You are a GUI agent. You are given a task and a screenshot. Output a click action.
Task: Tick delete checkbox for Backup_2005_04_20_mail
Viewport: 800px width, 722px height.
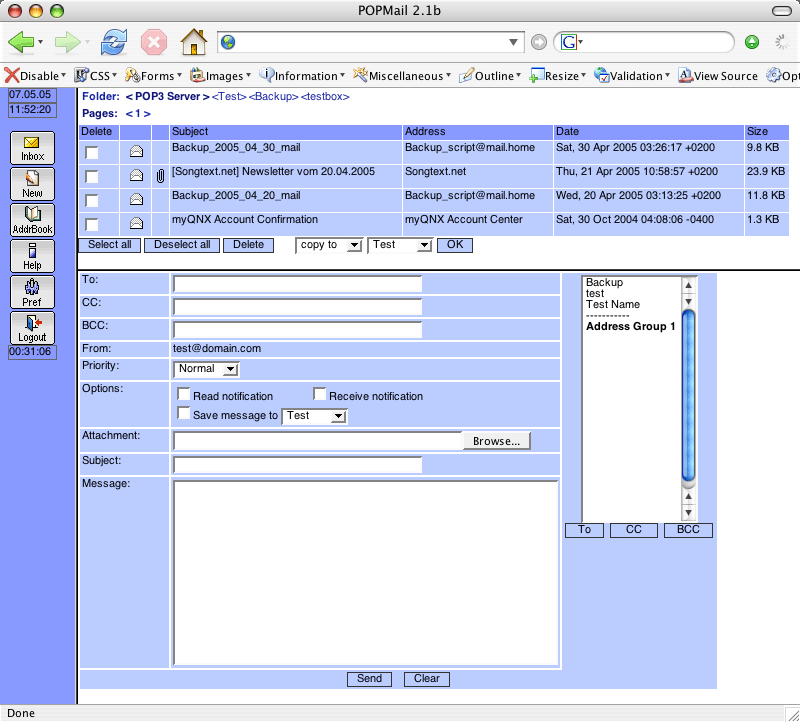tap(92, 201)
